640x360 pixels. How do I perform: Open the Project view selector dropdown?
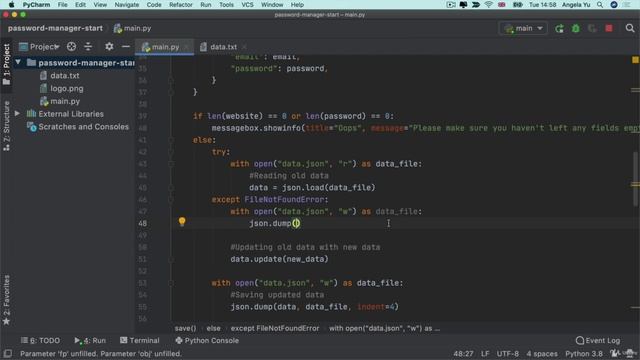pos(40,47)
